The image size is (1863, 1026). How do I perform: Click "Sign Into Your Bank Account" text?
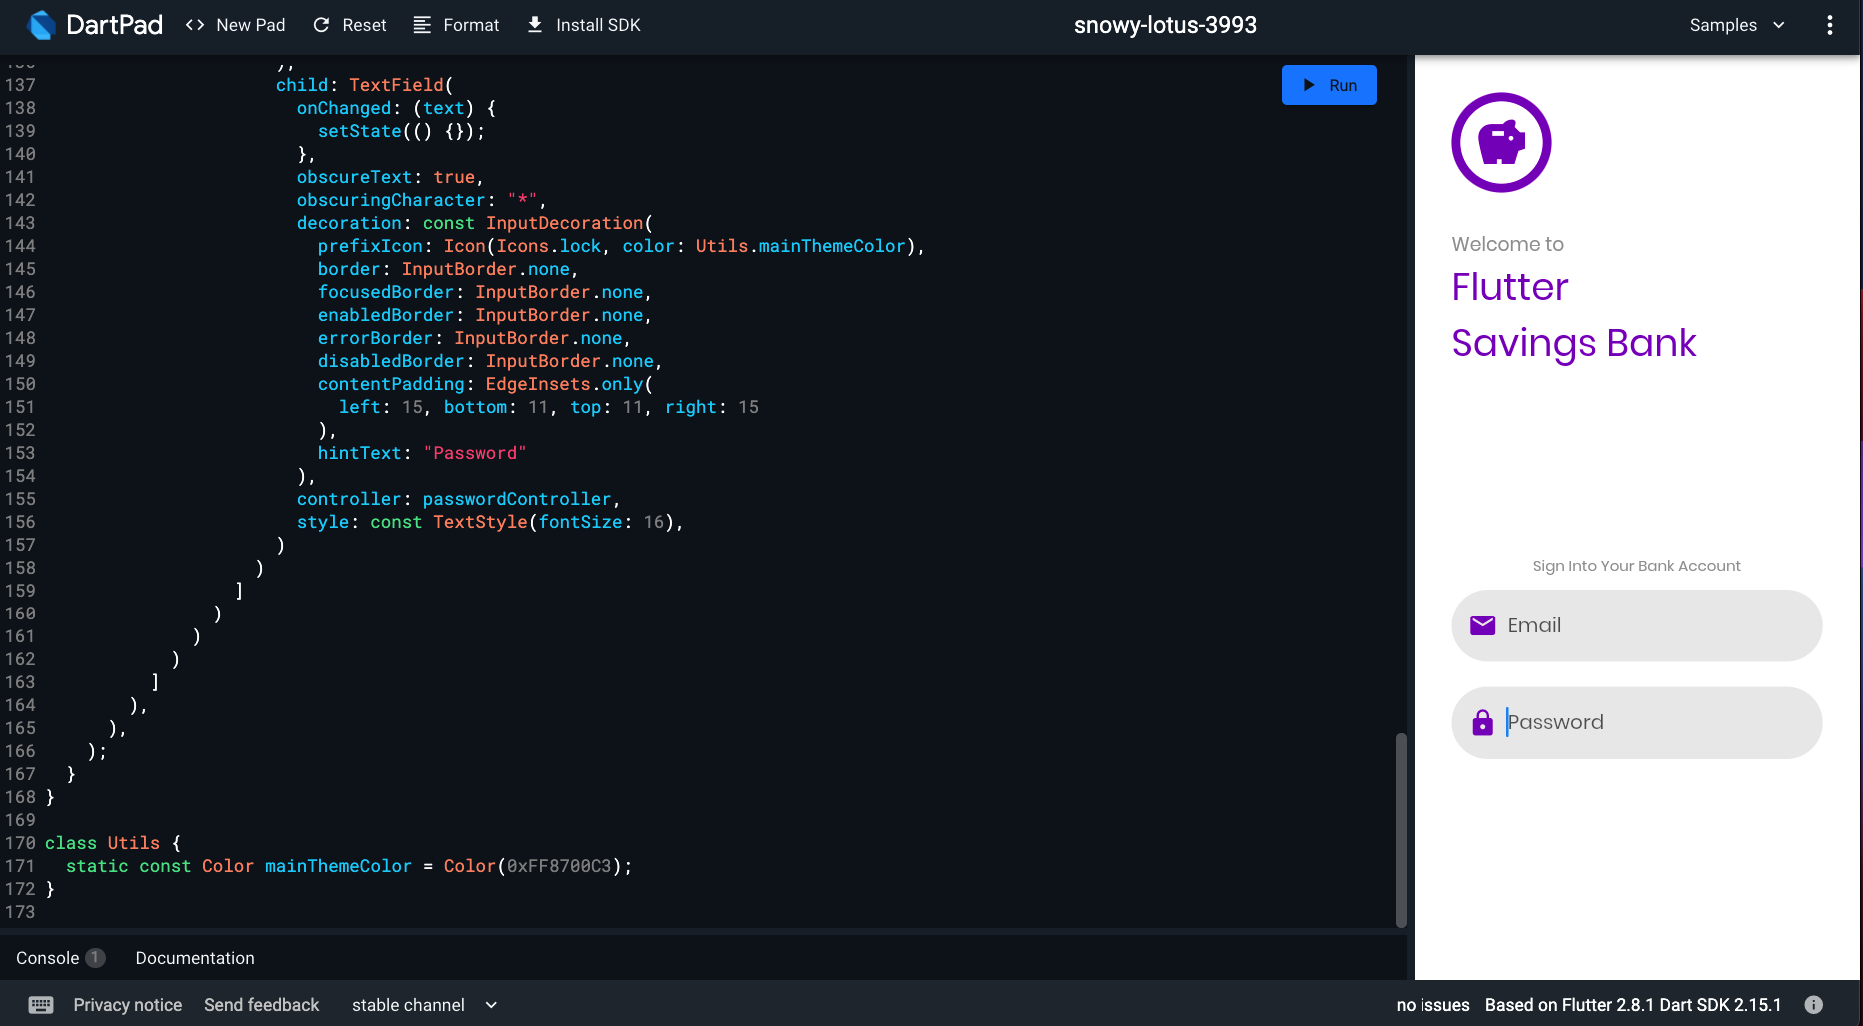1636,566
